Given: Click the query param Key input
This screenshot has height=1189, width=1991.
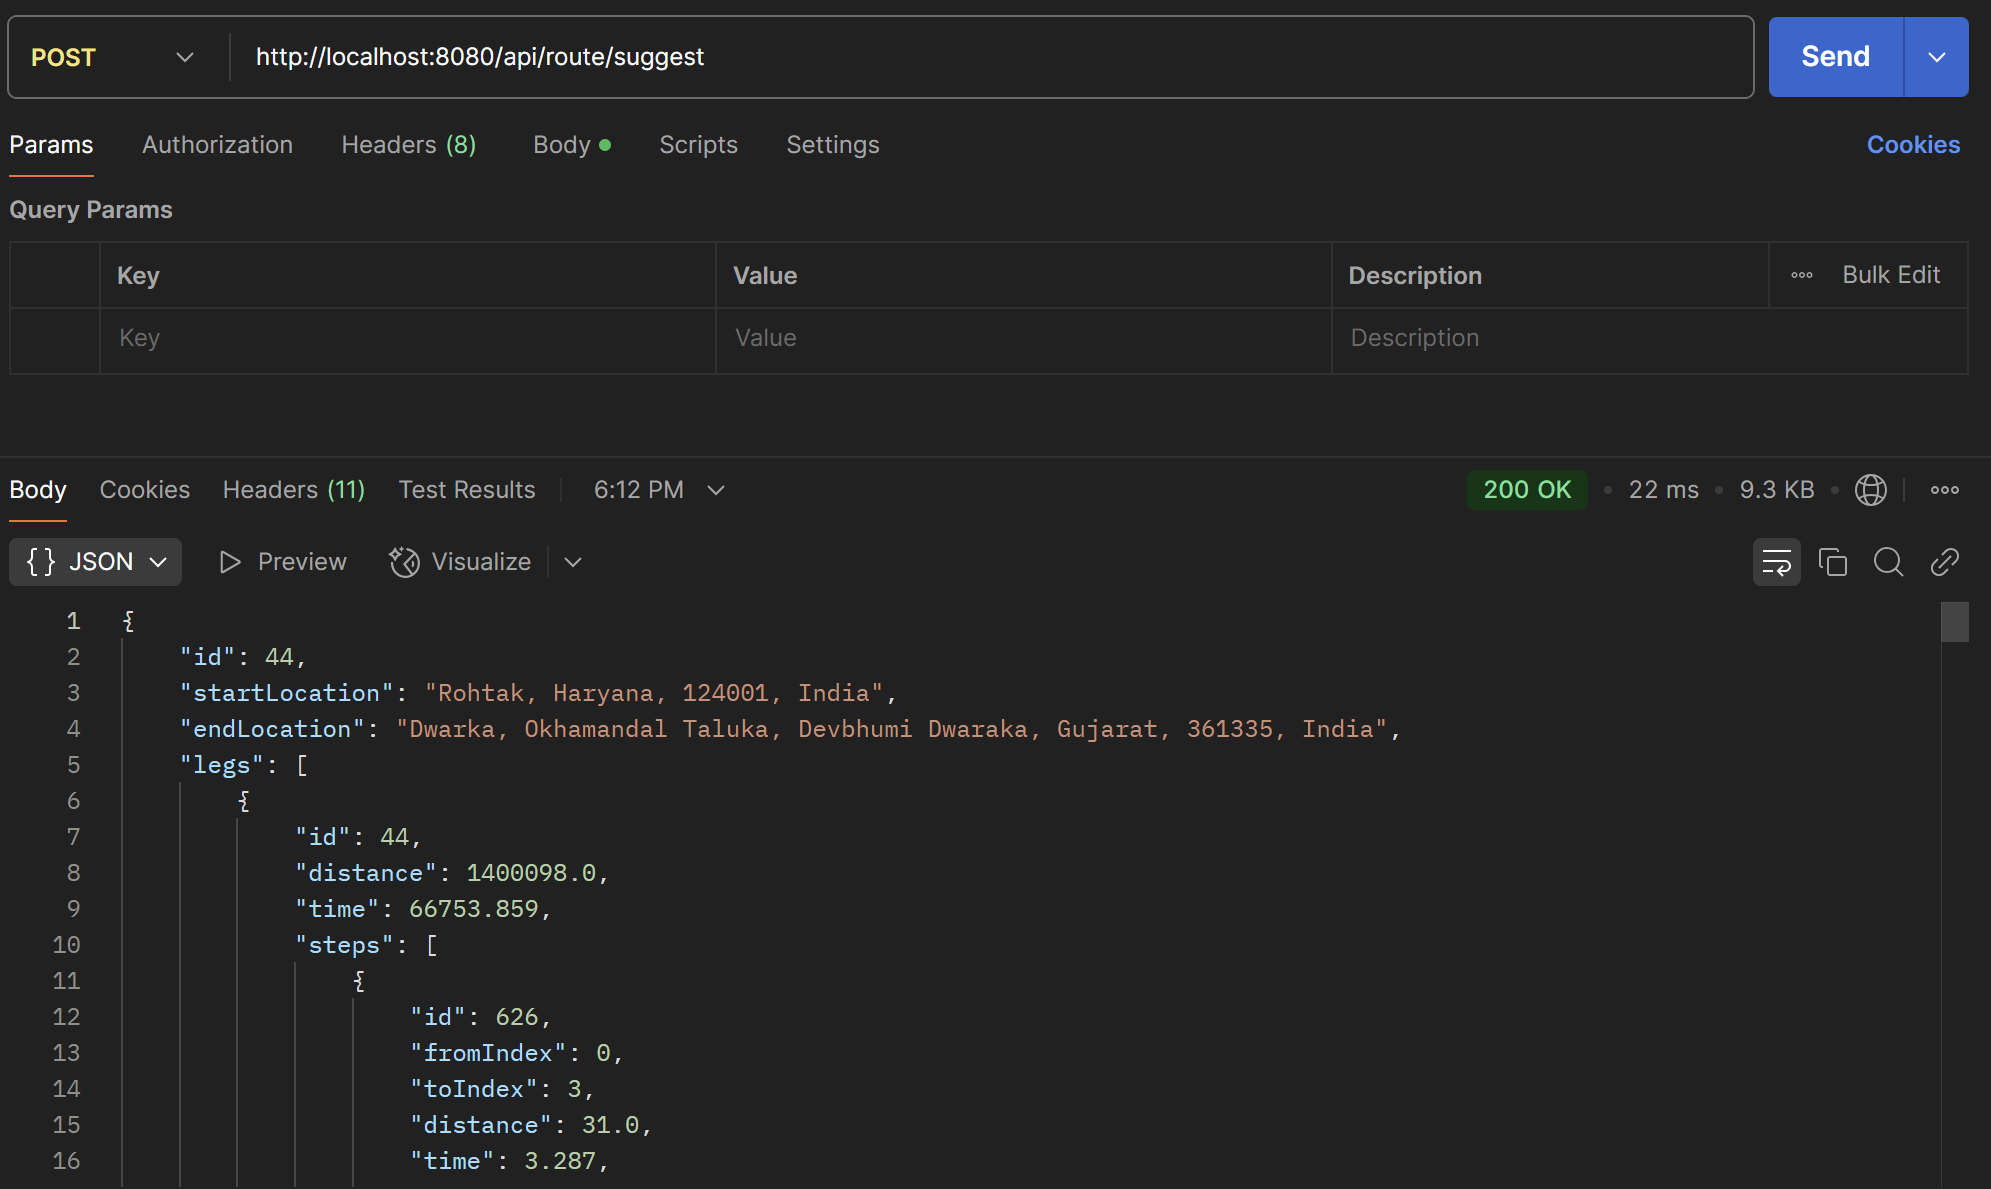Looking at the screenshot, I should click(x=408, y=339).
